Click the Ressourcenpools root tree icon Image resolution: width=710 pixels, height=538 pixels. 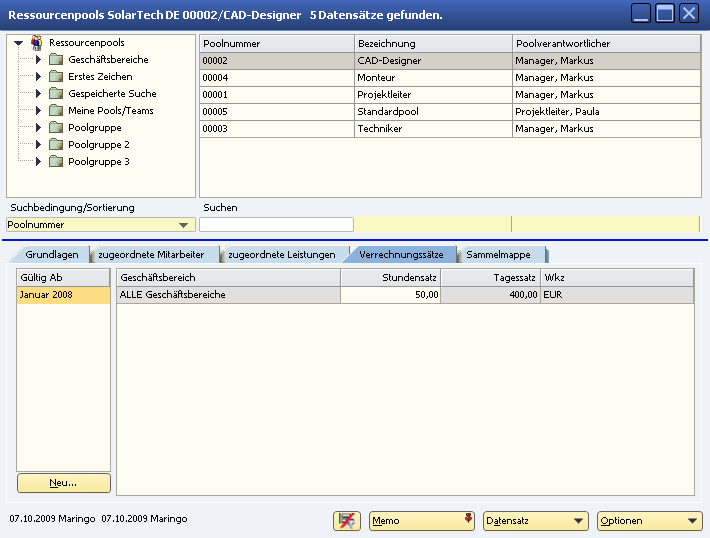click(37, 43)
